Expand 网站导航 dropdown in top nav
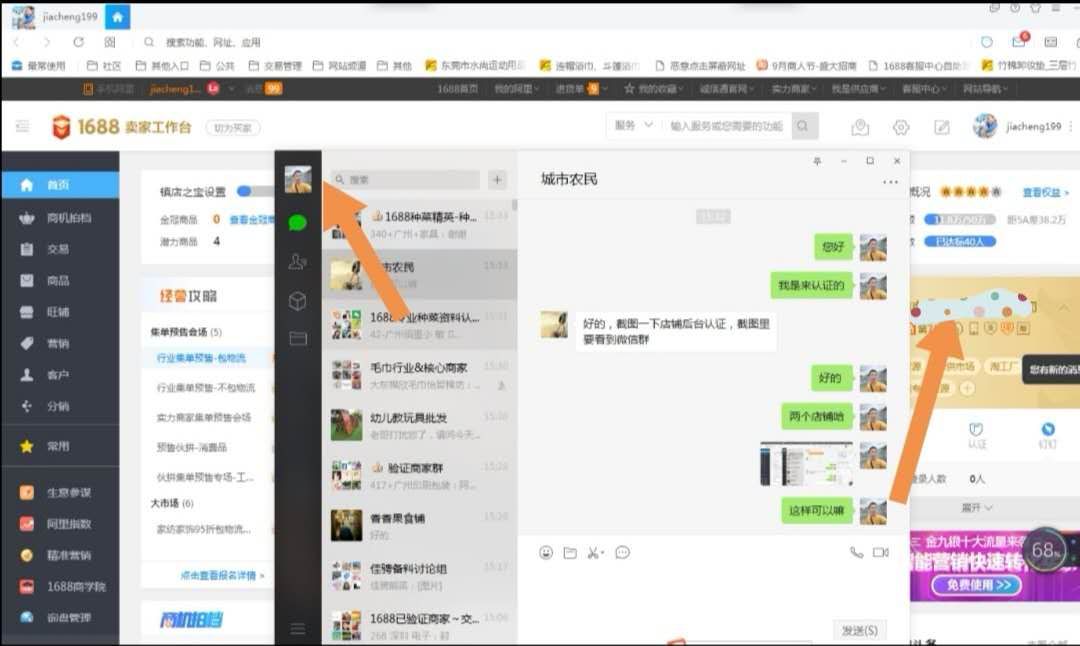This screenshot has width=1080, height=646. [985, 89]
